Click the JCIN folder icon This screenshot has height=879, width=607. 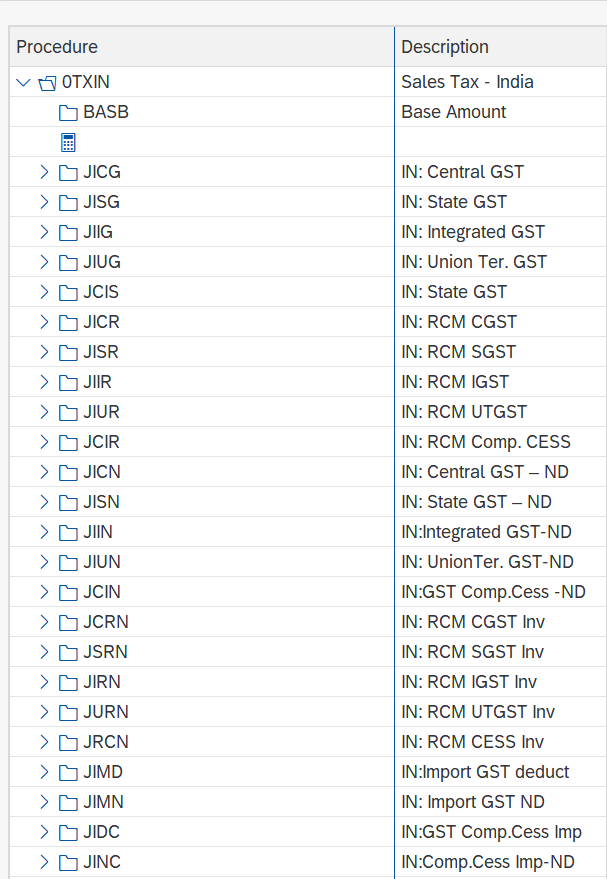point(68,593)
